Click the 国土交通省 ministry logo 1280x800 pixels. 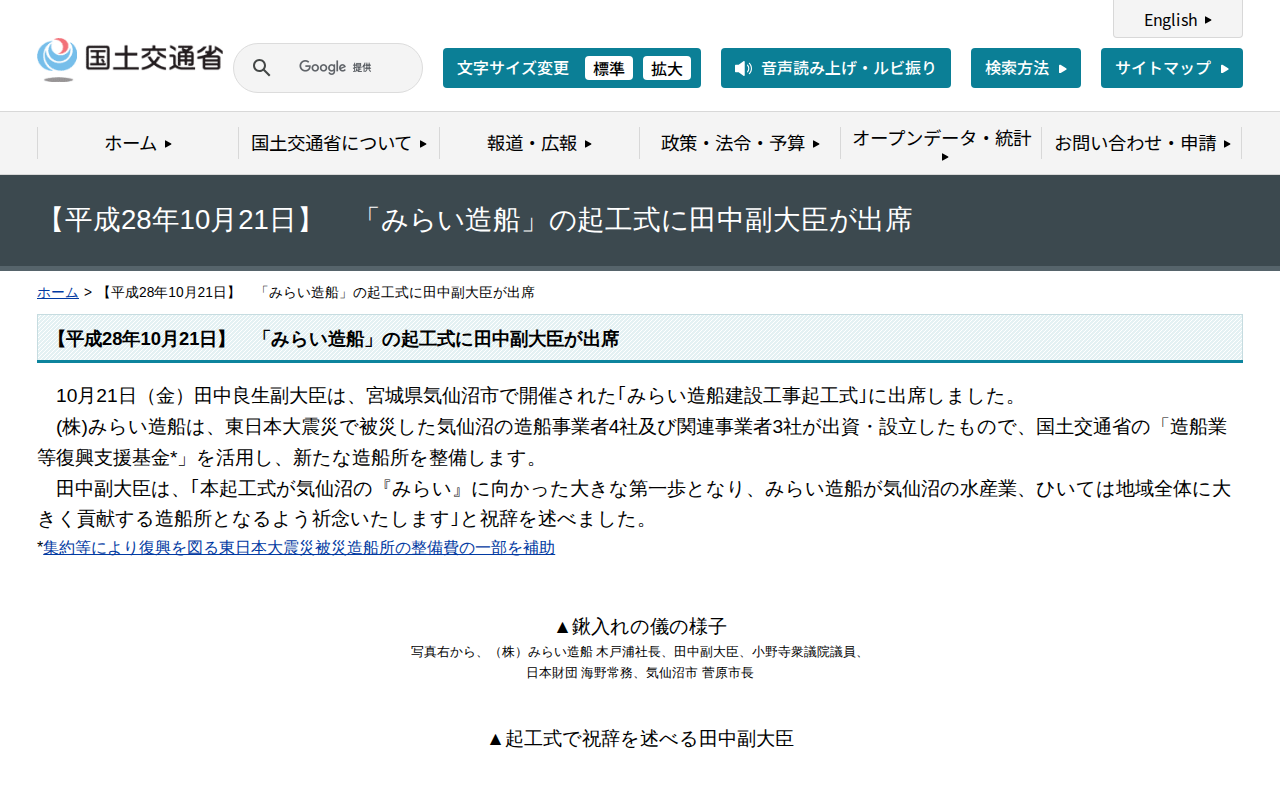click(130, 58)
